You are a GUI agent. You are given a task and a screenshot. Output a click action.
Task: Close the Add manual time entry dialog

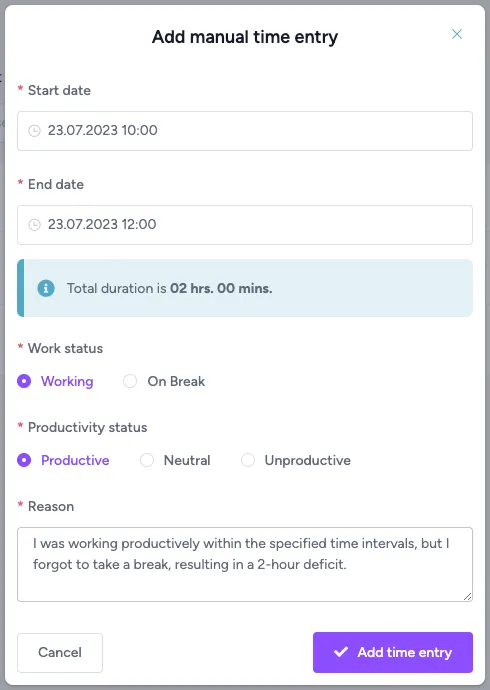(457, 34)
